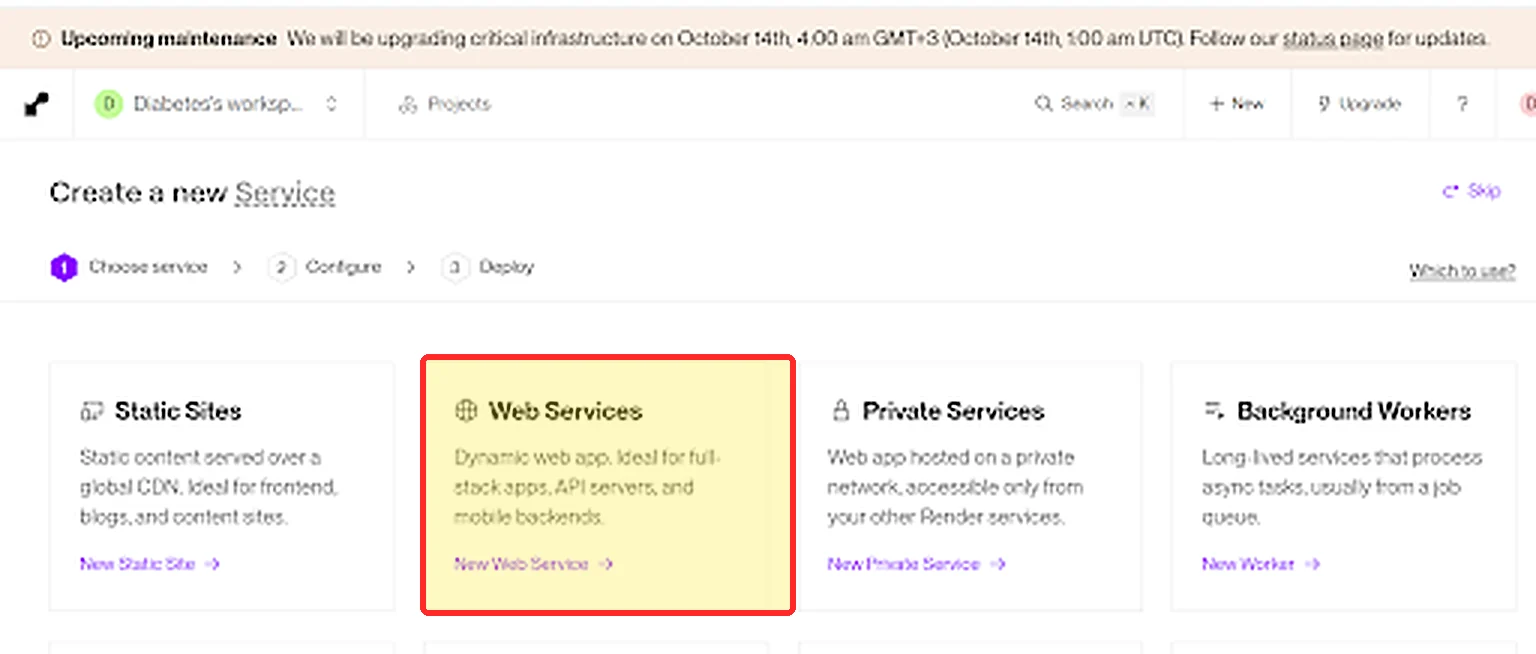
Task: Click the underlined Service heading word
Action: tap(285, 193)
